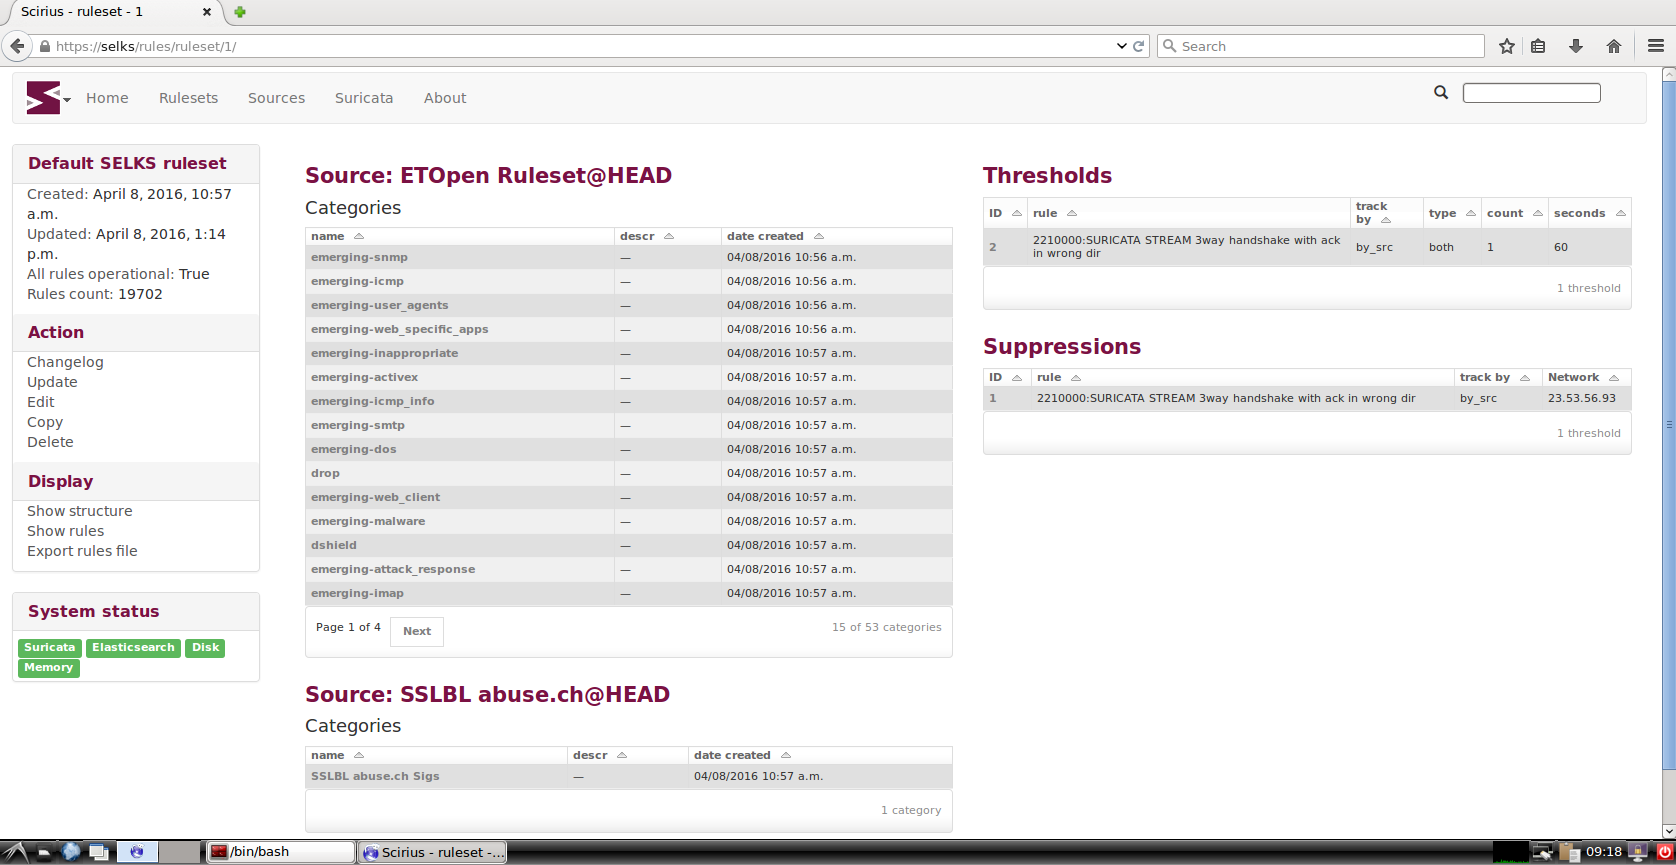Open downloads arrow icon in toolbar
Image resolution: width=1676 pixels, height=865 pixels.
point(1576,46)
